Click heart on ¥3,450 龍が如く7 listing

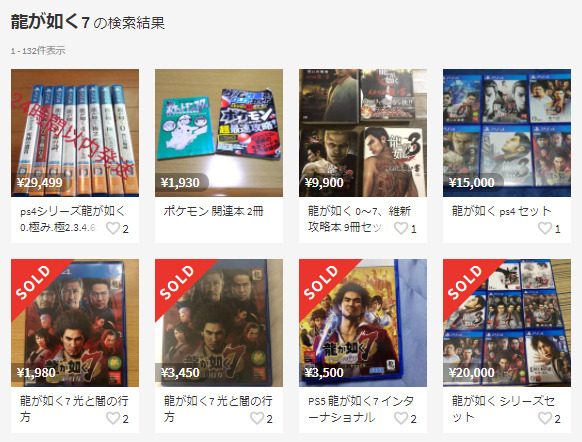(257, 418)
